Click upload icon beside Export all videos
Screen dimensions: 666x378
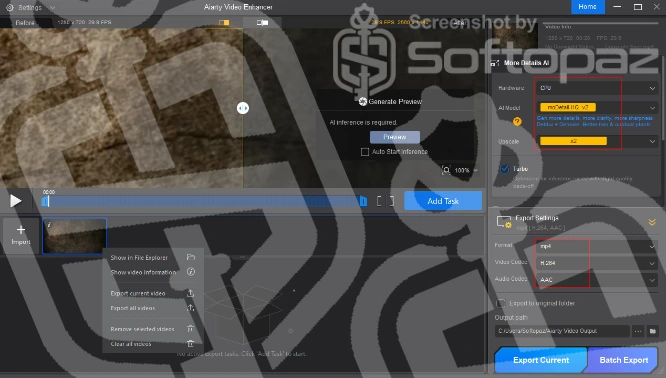(190, 308)
